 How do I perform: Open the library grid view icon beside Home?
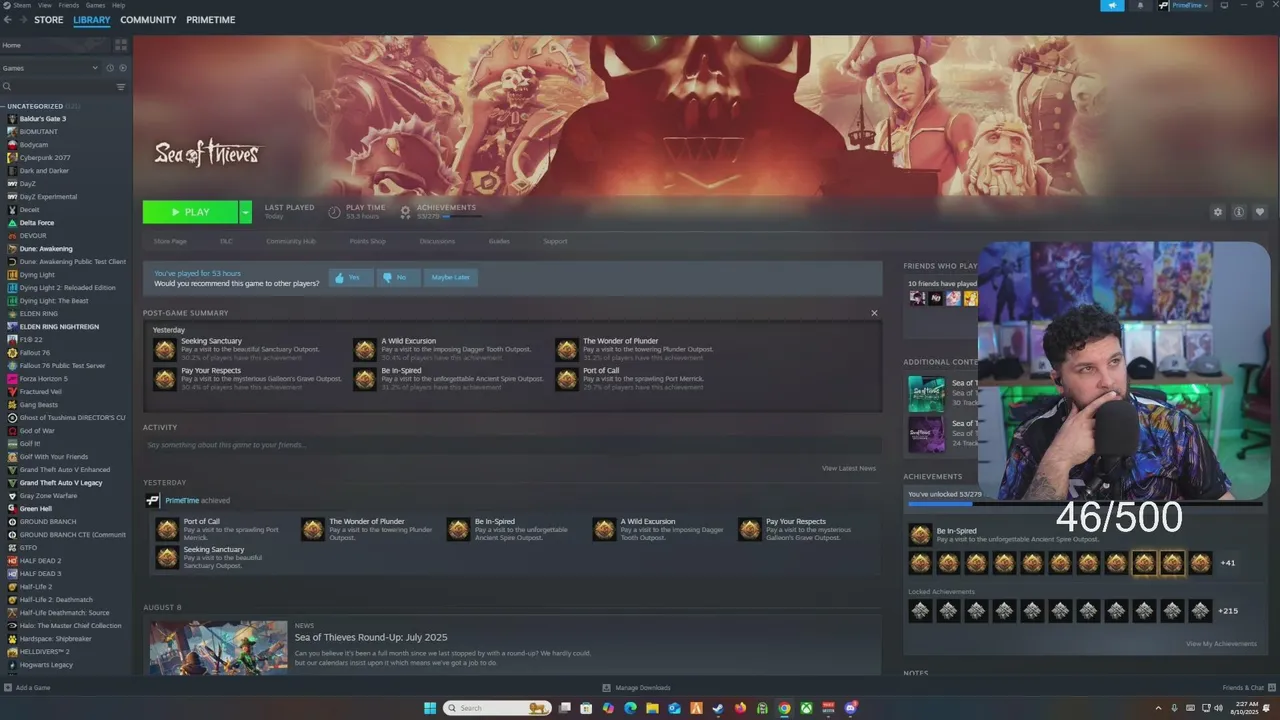(121, 45)
